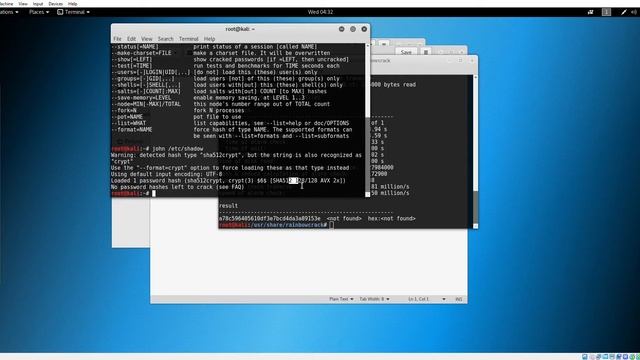The image size is (640, 360).
Task: Click the '--pot=NAME' option text
Action: (127, 117)
